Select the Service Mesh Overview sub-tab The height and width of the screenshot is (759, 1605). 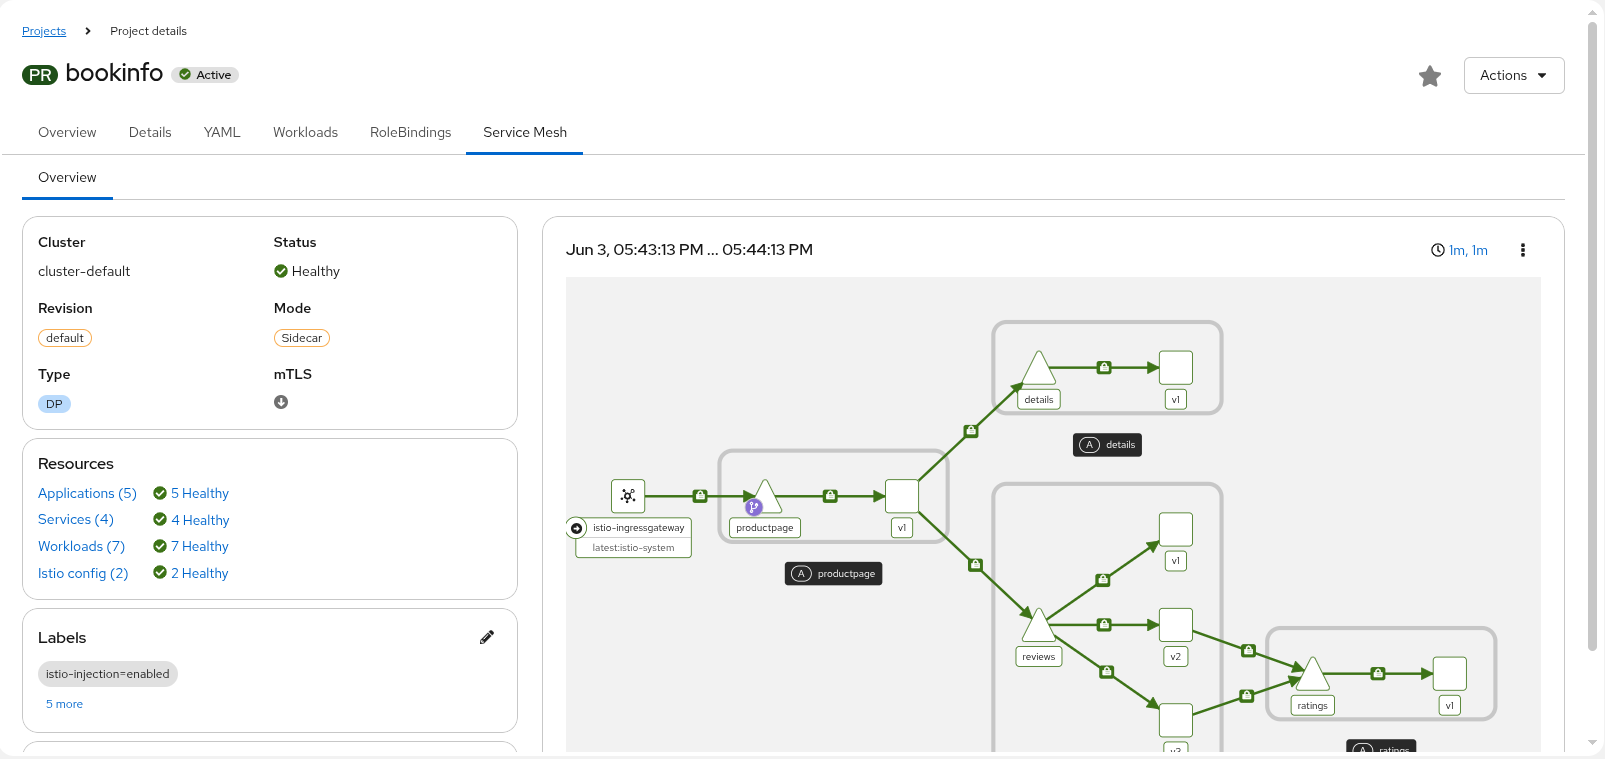point(67,177)
